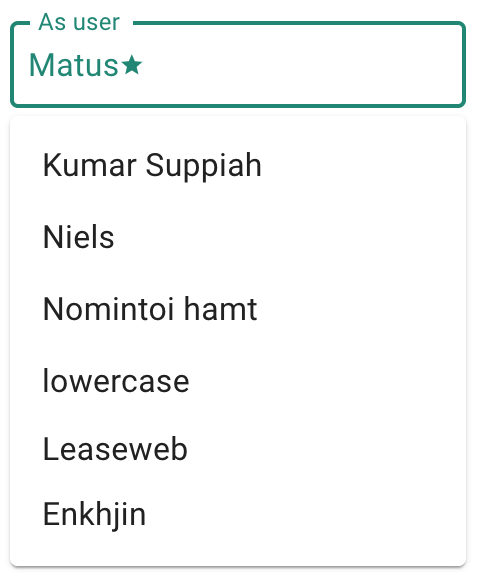Close the dropdown via the As user combo box
Viewport: 482px width, 573px height.
[238, 65]
